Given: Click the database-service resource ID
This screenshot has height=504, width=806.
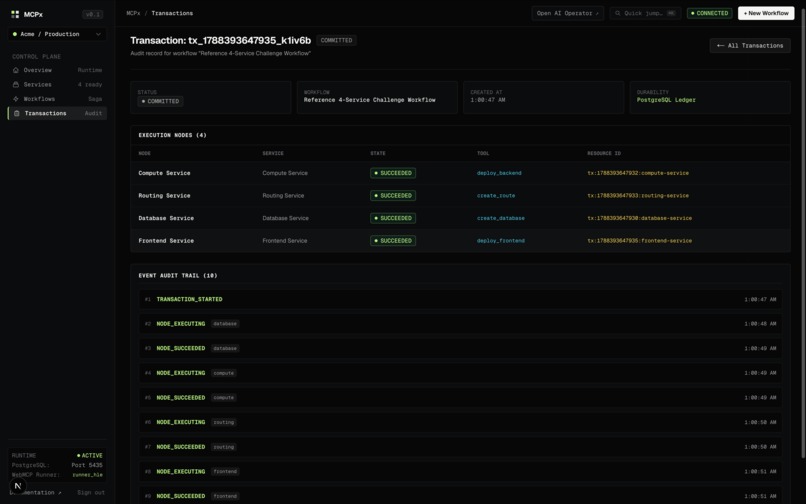Looking at the screenshot, I should pyautogui.click(x=640, y=218).
